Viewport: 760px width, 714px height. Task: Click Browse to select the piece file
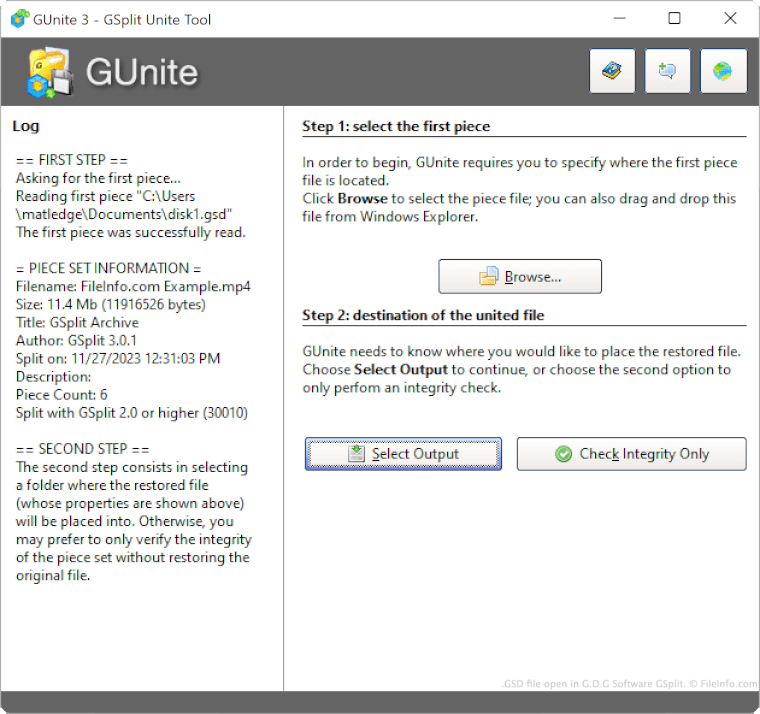(x=520, y=276)
